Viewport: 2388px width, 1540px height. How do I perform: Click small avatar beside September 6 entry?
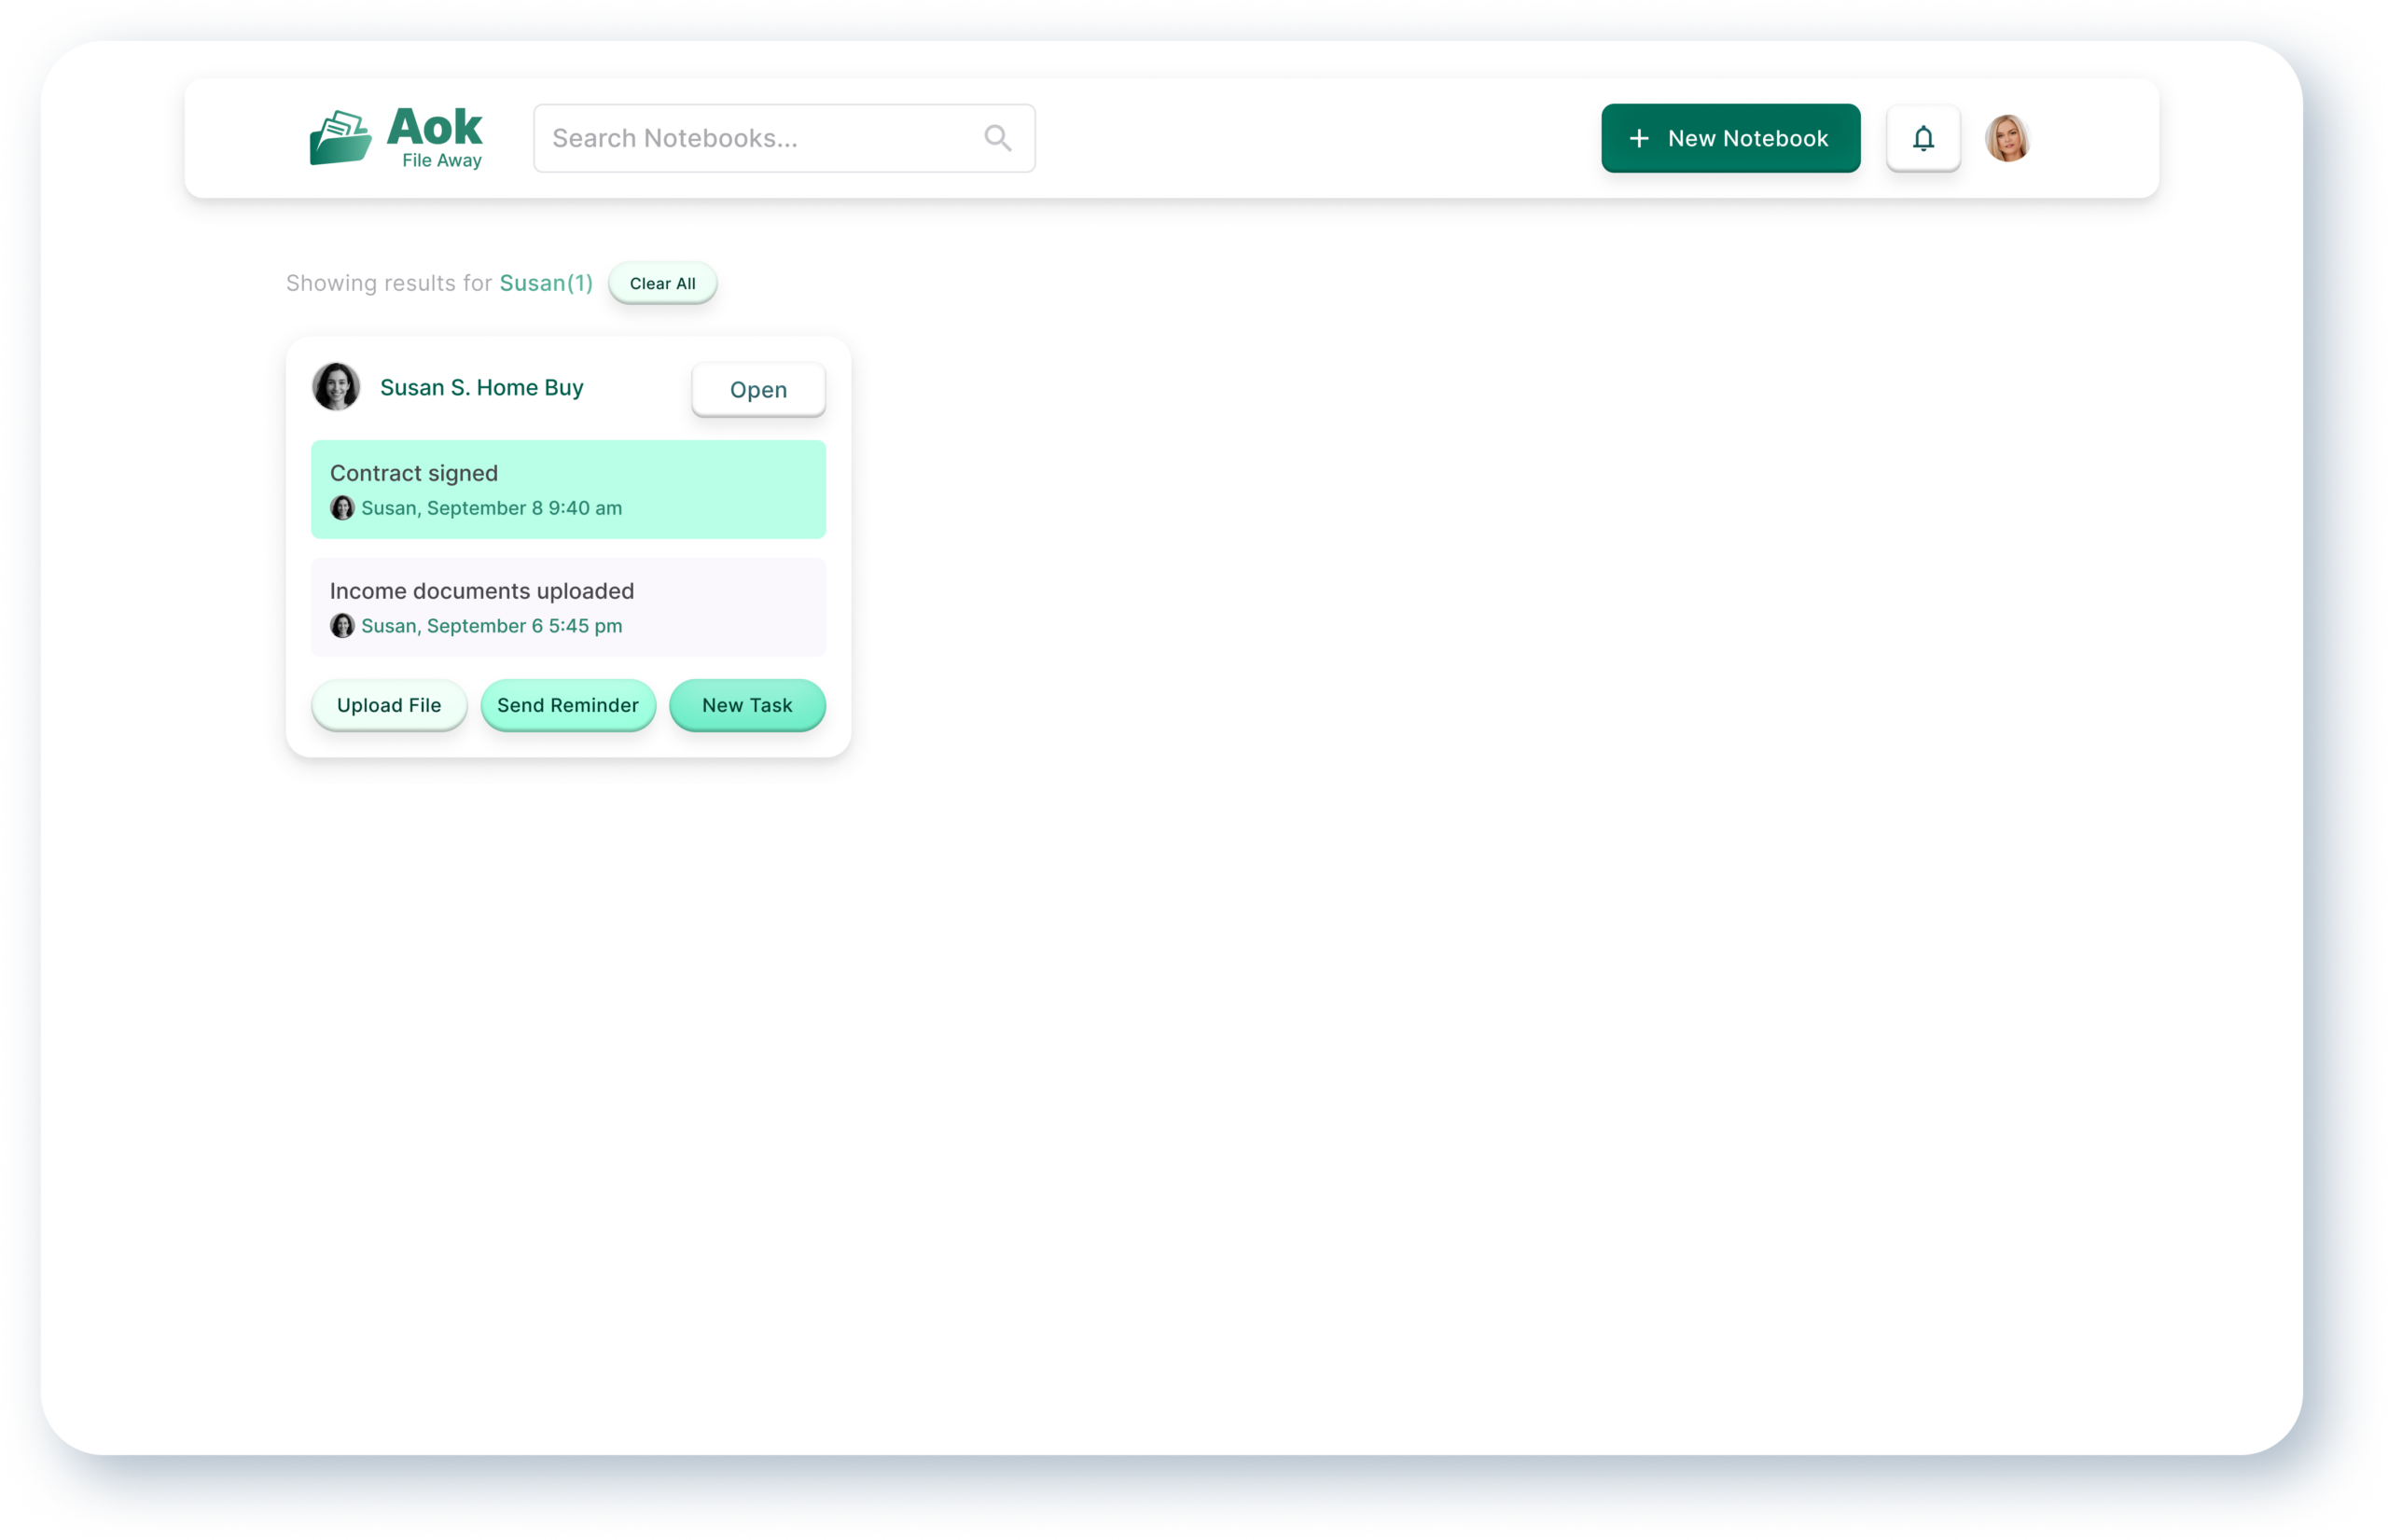pyautogui.click(x=342, y=626)
